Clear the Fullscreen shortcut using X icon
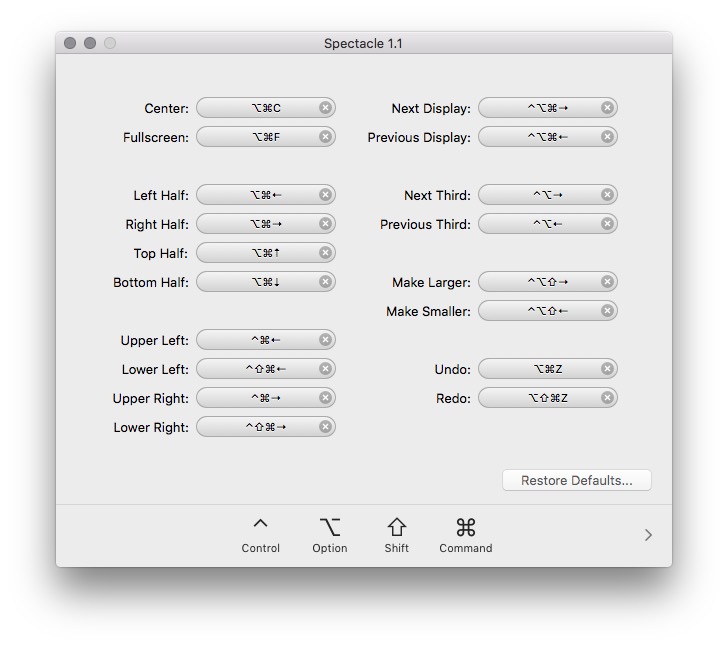Image resolution: width=728 pixels, height=647 pixels. [x=325, y=137]
